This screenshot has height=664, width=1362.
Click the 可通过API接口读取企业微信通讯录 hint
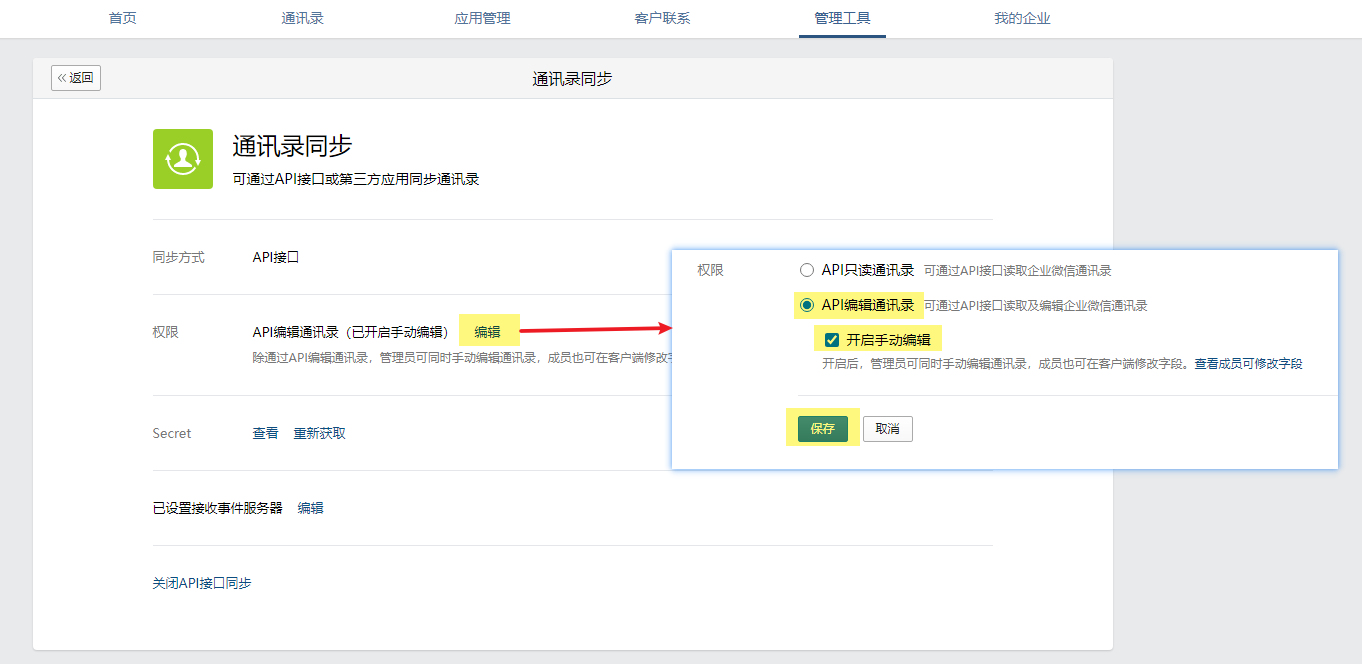pyautogui.click(x=1018, y=270)
